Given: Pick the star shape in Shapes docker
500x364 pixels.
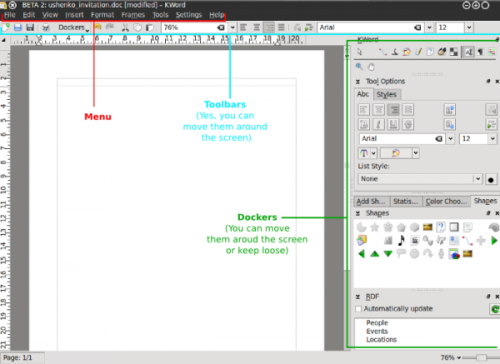Looking at the screenshot, I should (375, 227).
